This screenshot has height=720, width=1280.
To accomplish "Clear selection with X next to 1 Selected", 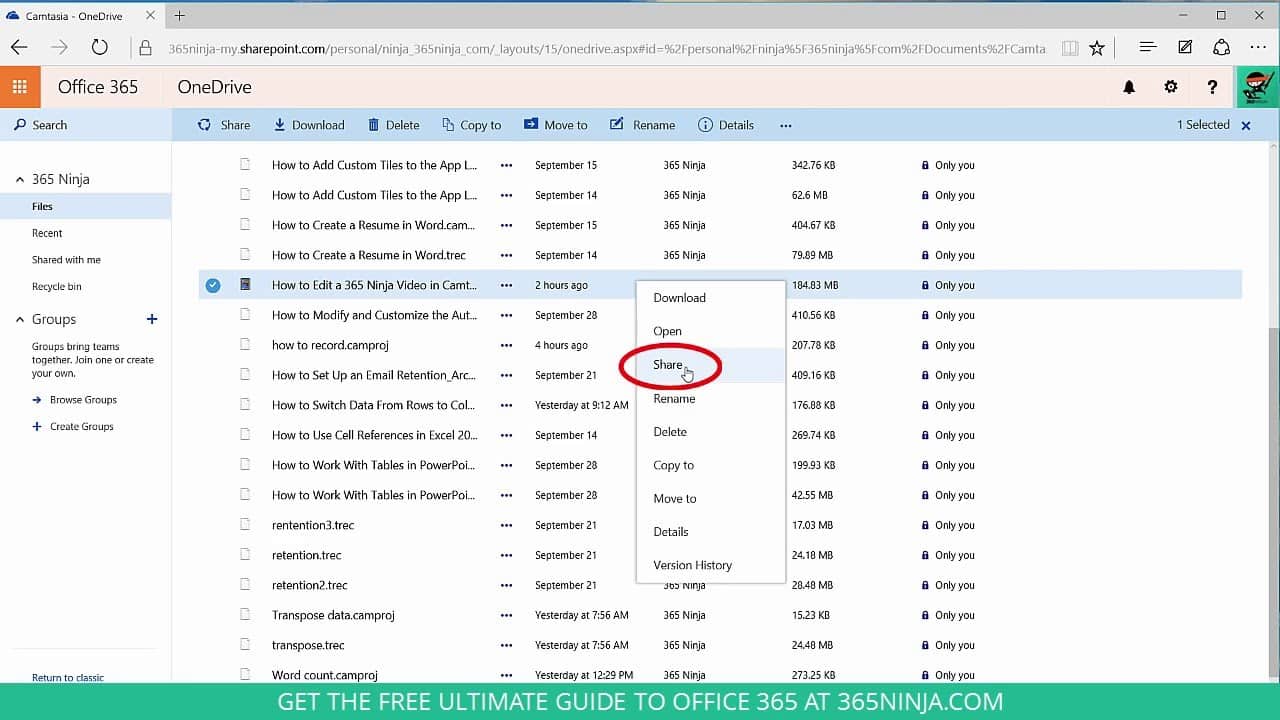I will (1246, 125).
